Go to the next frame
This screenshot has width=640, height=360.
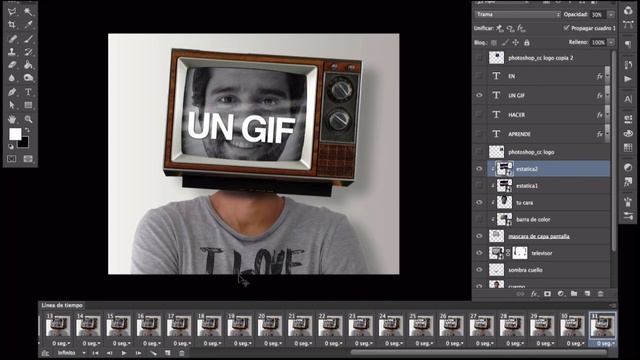pos(138,353)
